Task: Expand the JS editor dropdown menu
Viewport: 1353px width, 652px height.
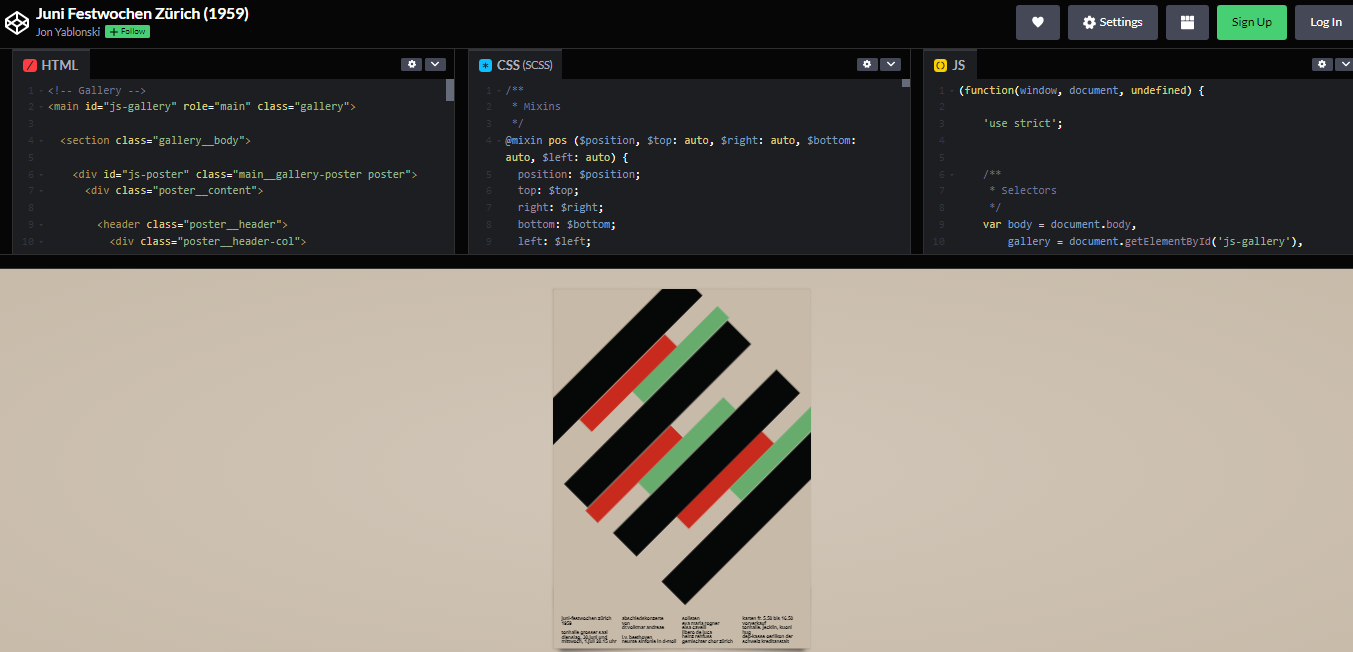Action: click(x=1345, y=64)
